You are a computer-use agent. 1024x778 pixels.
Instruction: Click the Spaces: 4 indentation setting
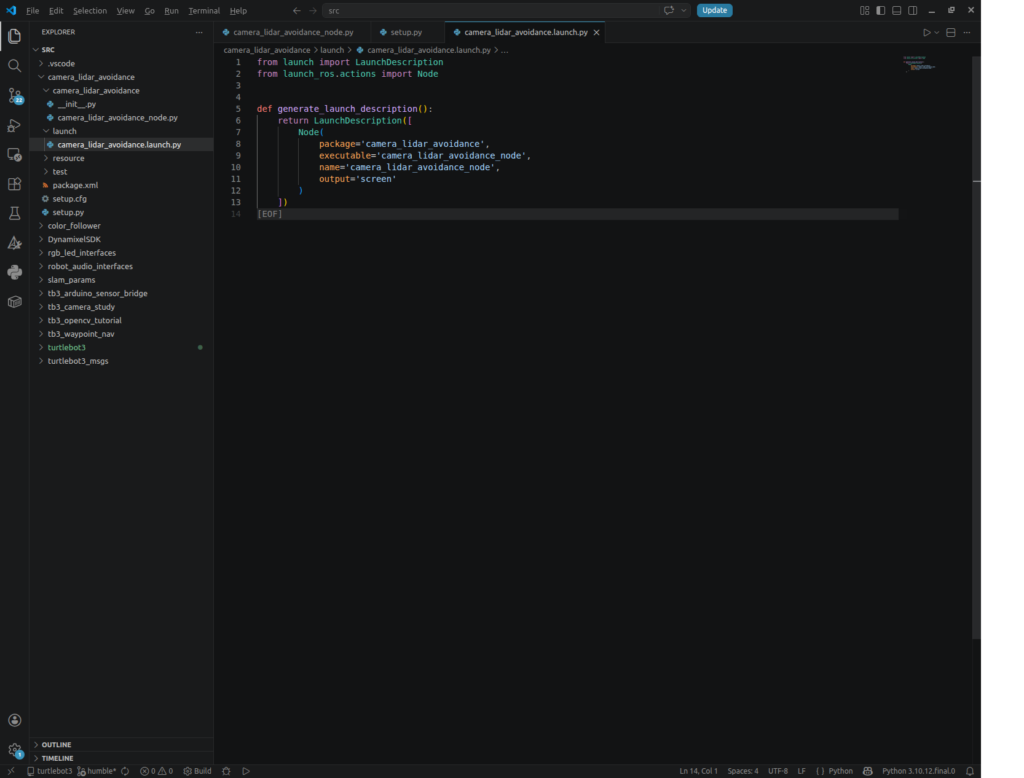pos(743,771)
